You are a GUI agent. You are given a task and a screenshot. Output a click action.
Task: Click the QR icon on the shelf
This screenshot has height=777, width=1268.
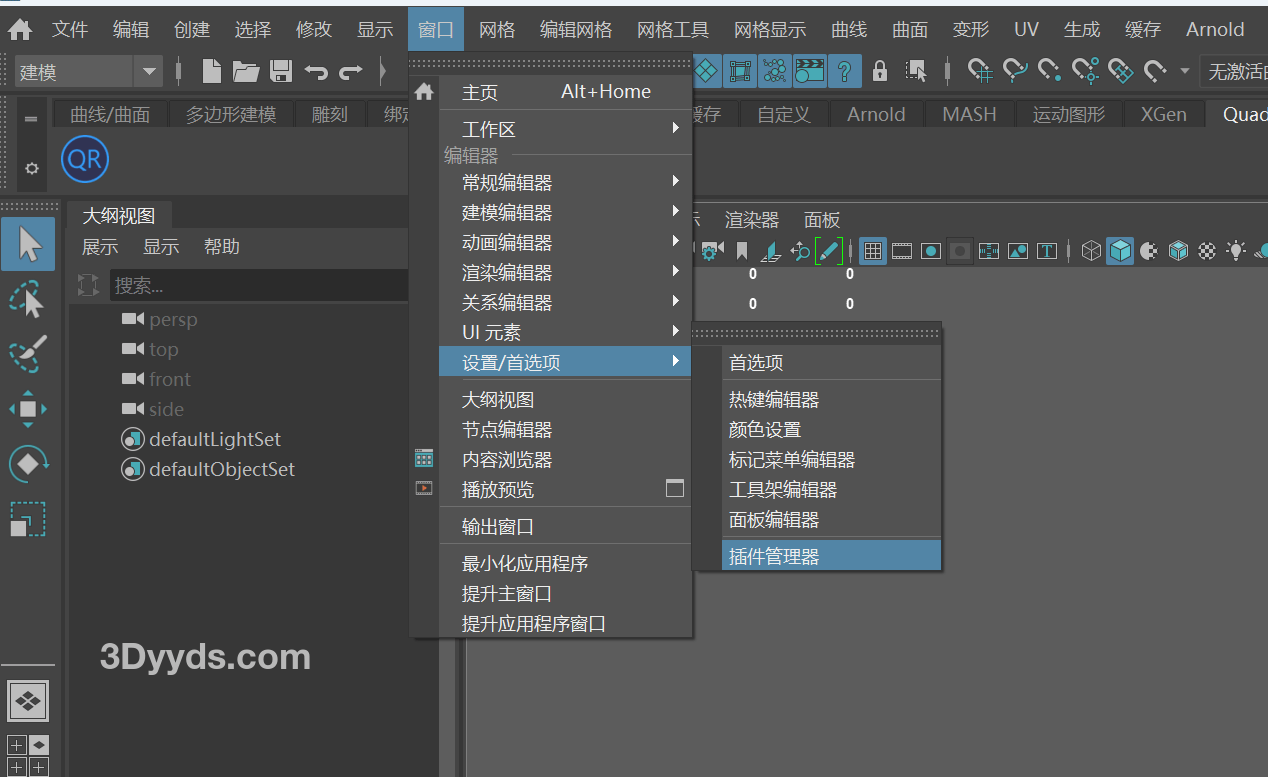tap(84, 159)
